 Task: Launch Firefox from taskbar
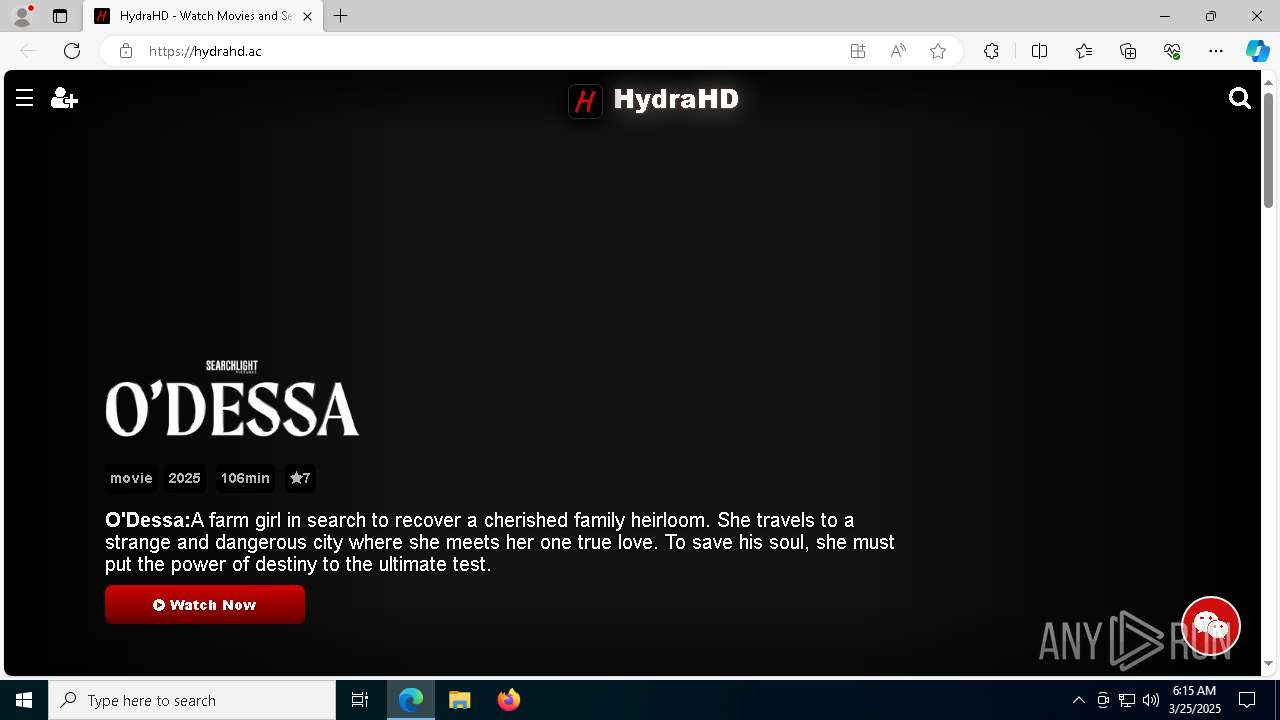509,700
